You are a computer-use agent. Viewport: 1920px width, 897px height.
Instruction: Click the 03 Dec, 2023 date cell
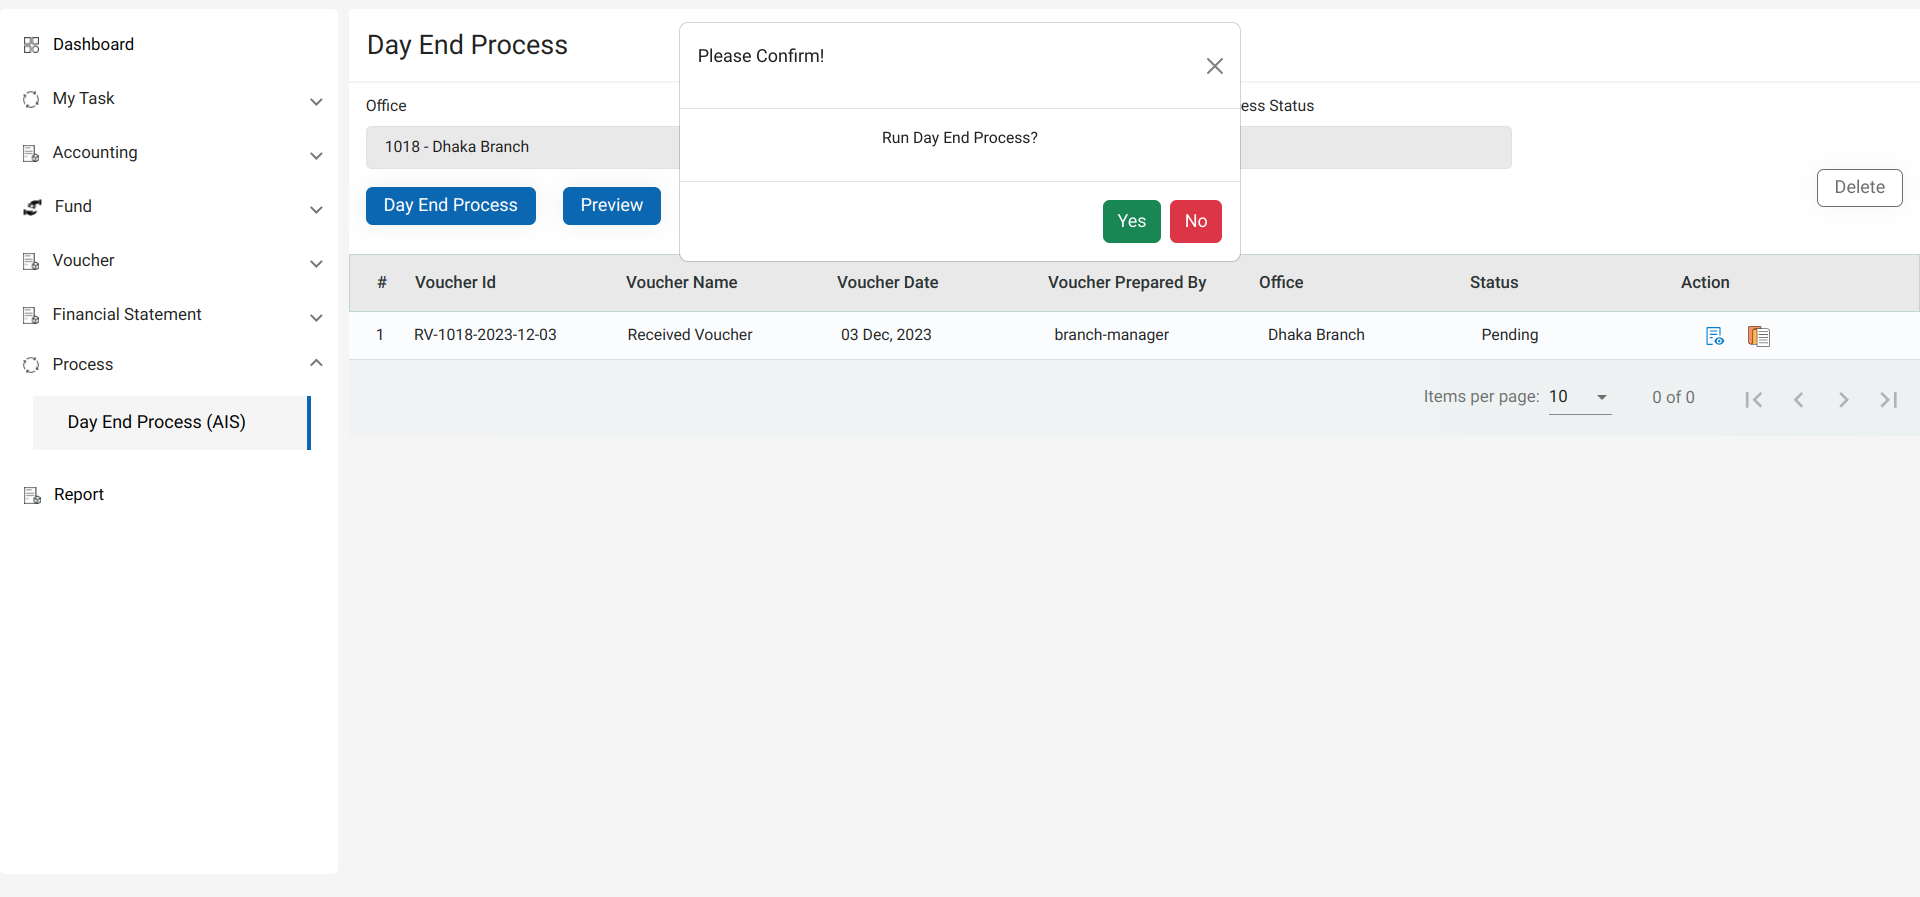pyautogui.click(x=886, y=335)
